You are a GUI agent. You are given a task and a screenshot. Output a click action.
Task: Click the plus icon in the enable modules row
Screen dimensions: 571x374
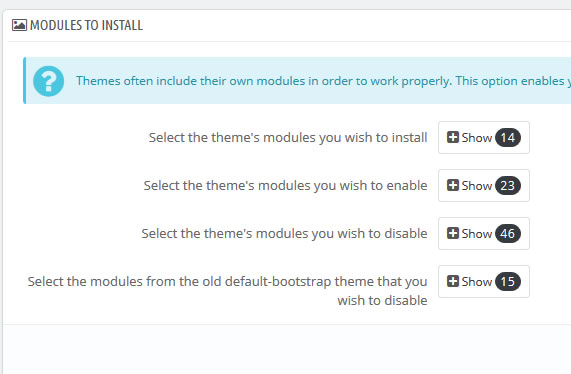pos(453,185)
